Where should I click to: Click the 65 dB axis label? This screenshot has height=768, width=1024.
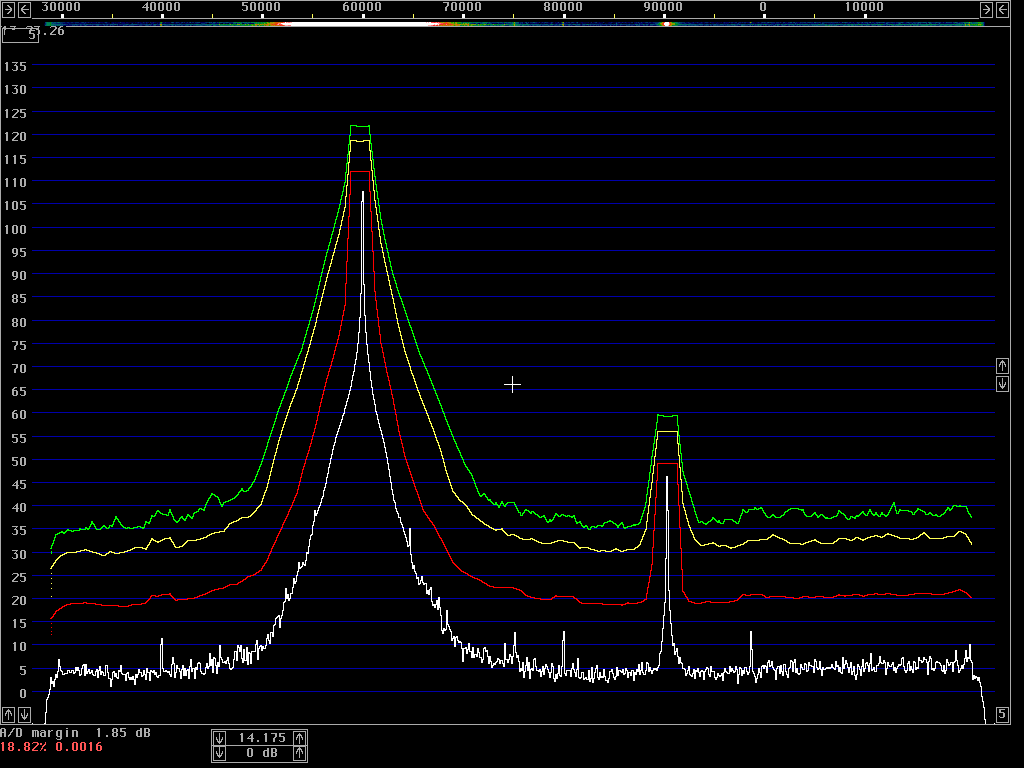pos(19,391)
